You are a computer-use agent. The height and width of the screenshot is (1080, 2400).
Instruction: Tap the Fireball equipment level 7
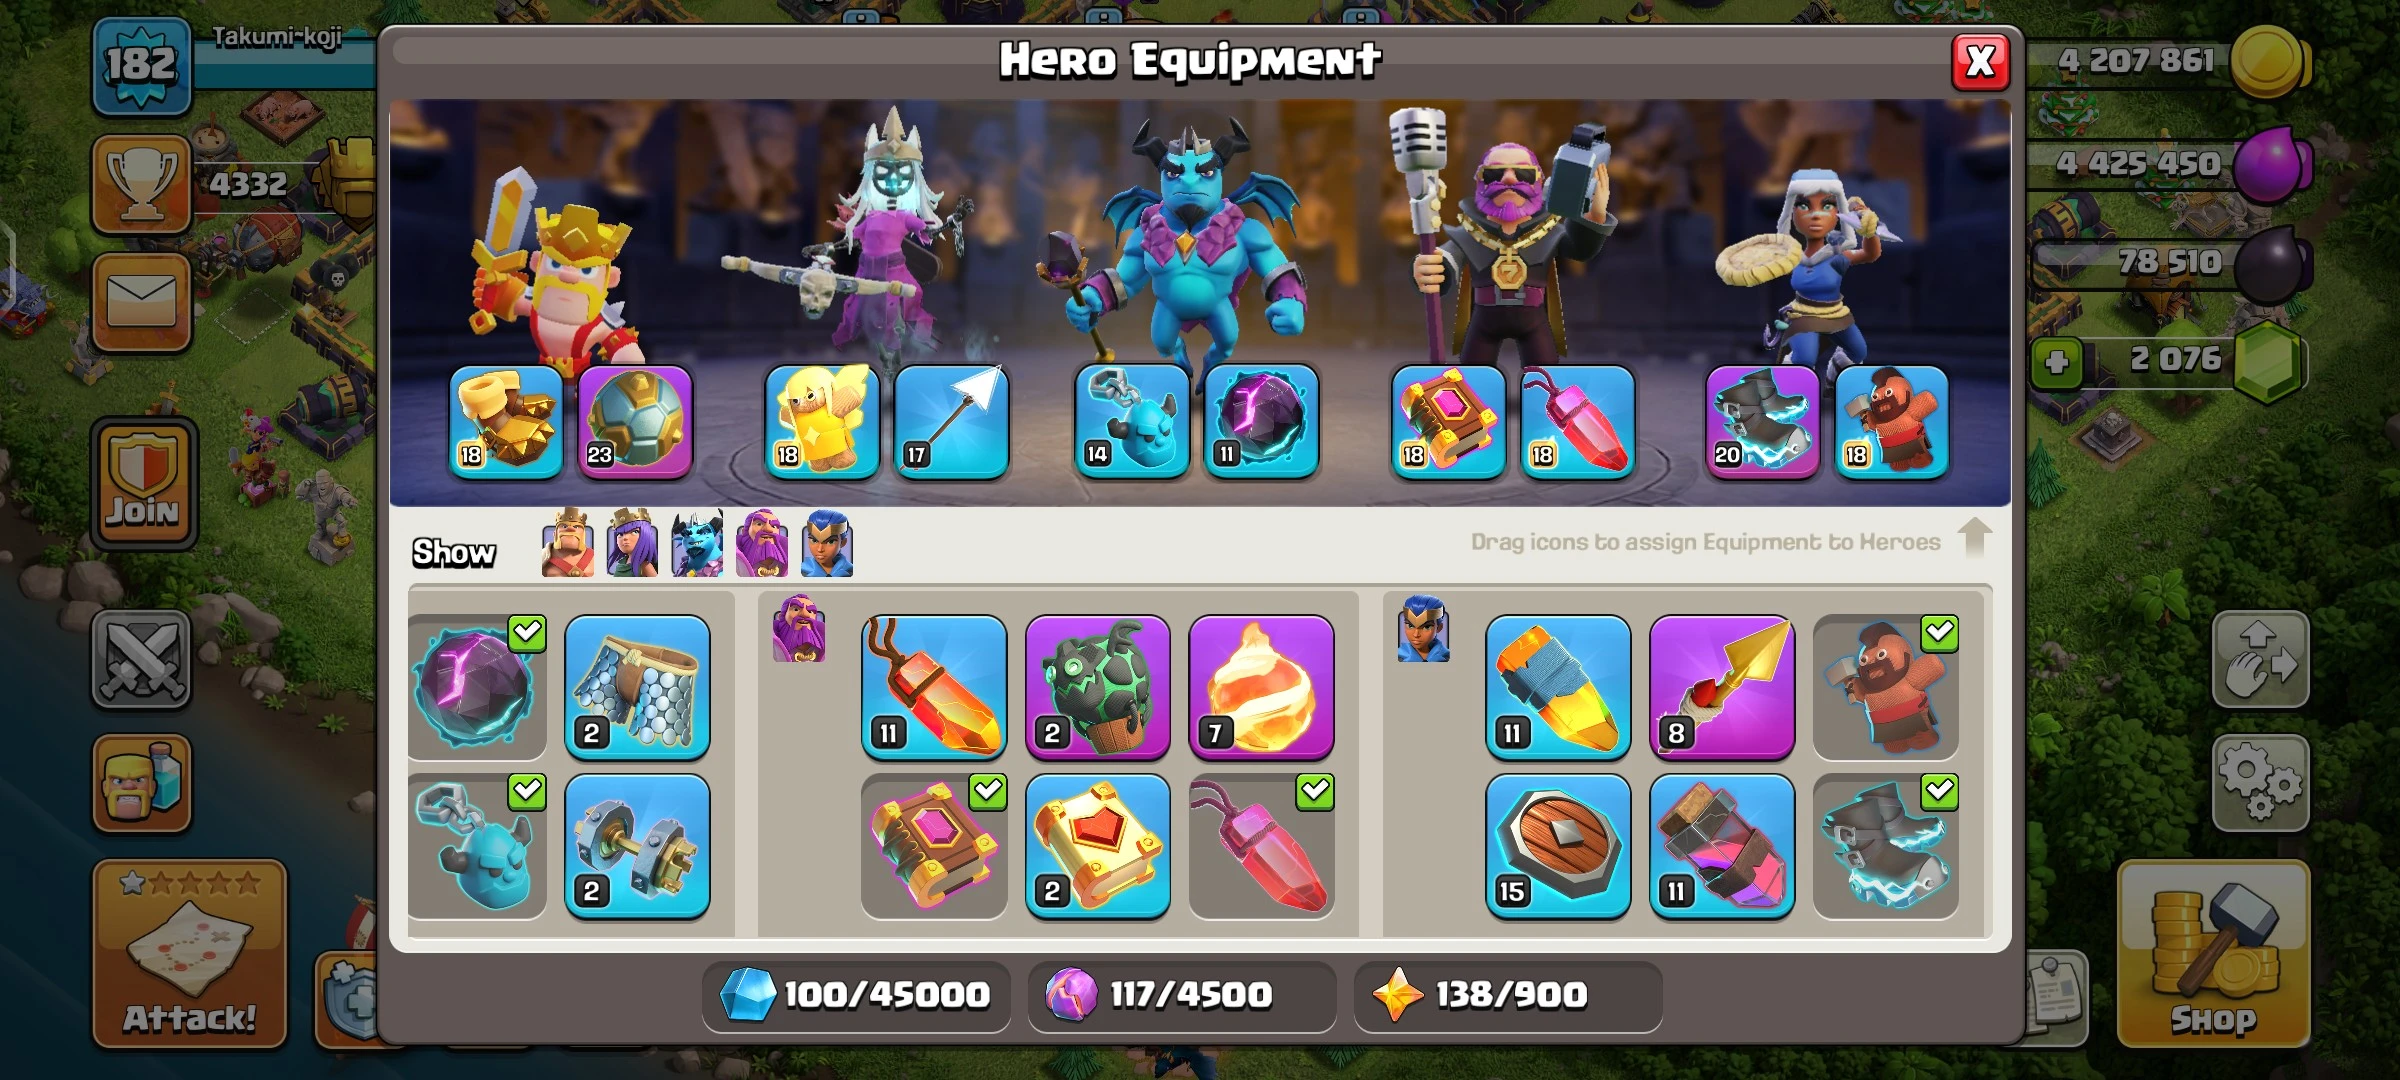click(x=1261, y=687)
